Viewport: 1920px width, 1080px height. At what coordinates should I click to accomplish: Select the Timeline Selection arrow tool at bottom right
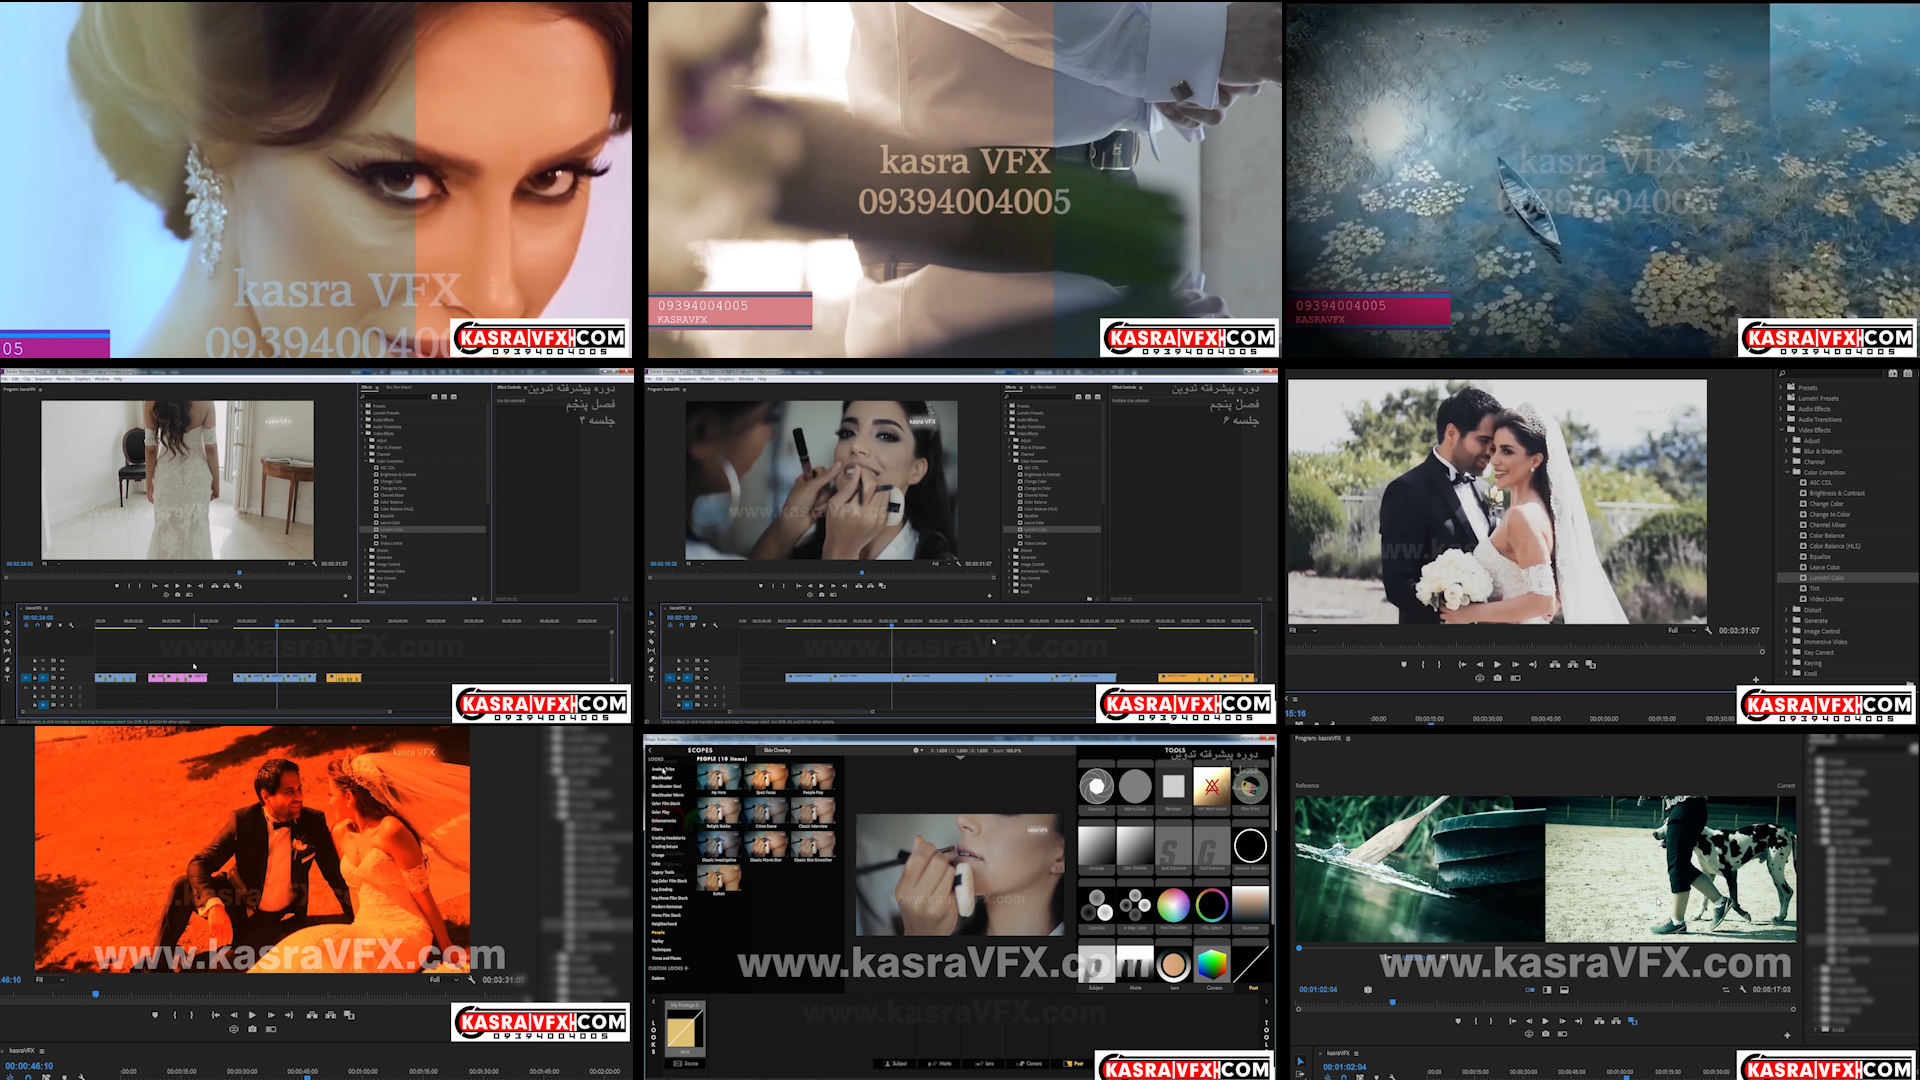(1300, 1061)
